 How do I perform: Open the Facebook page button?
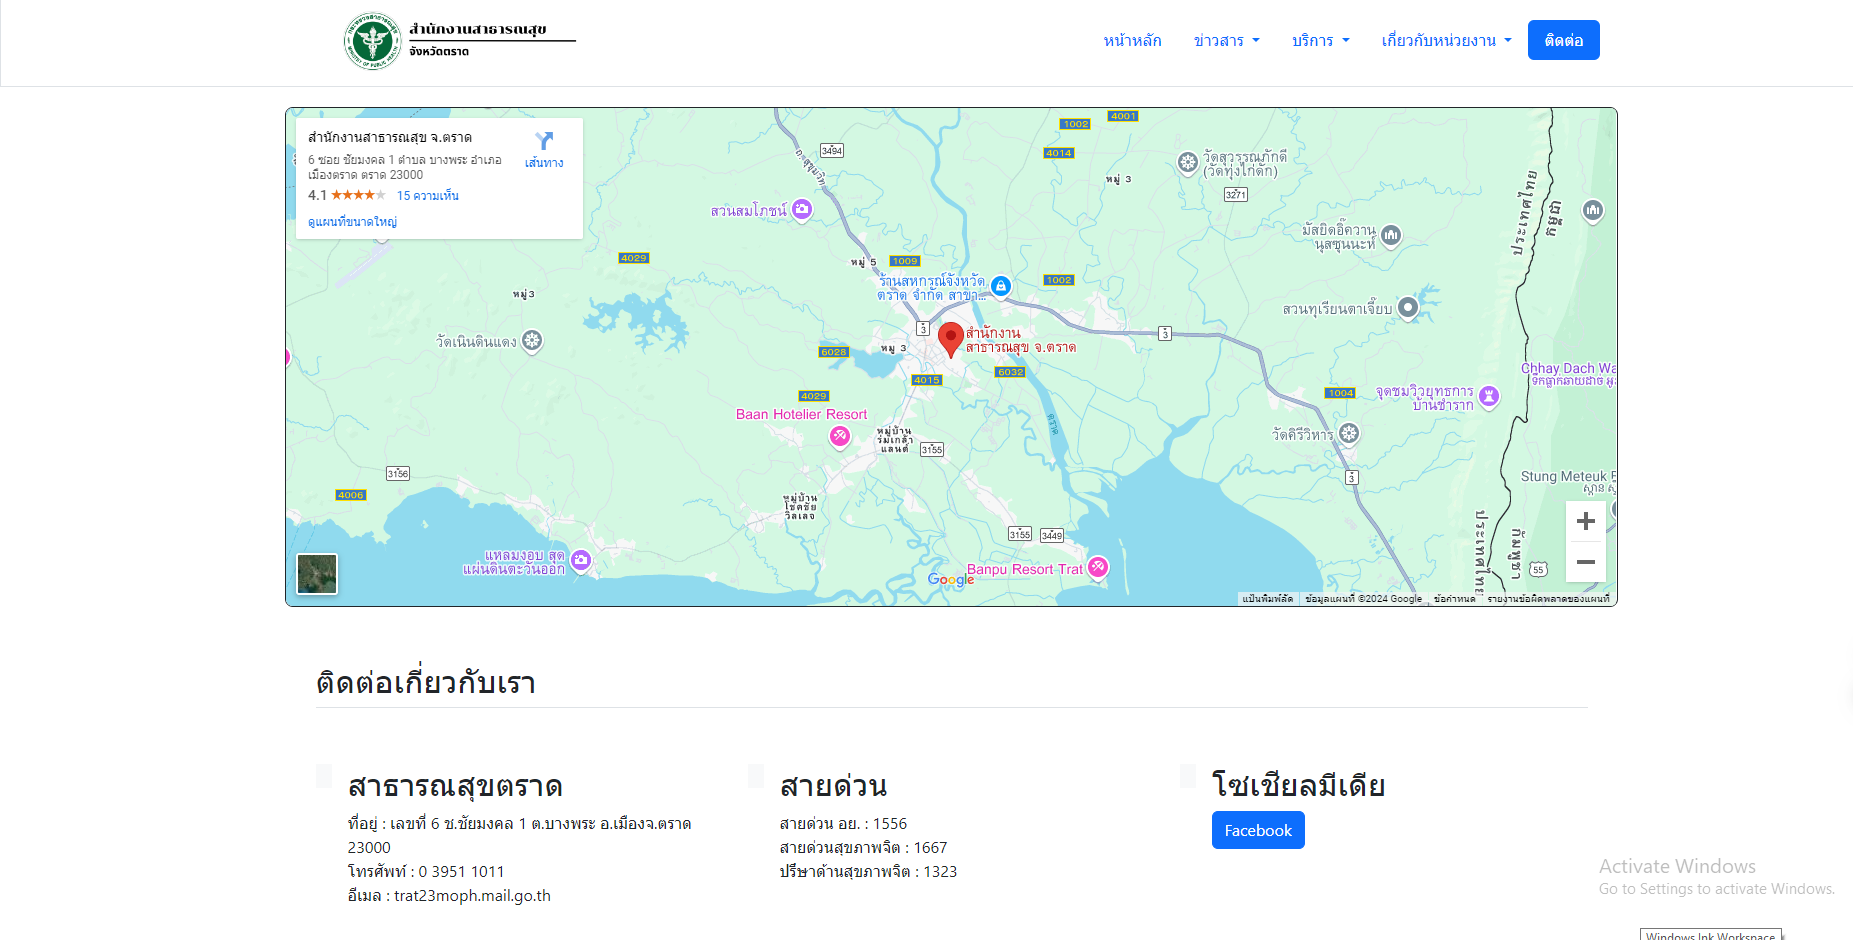[x=1257, y=829]
